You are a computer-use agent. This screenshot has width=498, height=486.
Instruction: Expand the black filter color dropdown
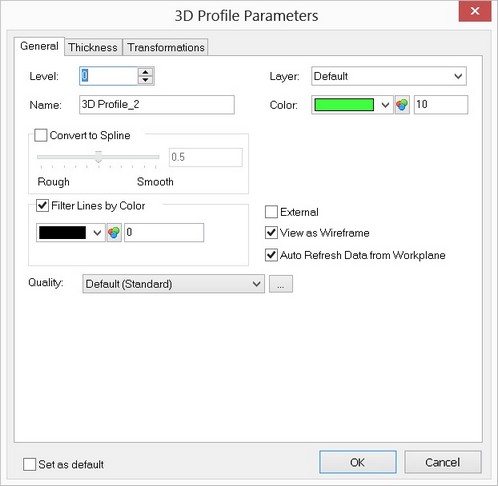pyautogui.click(x=71, y=232)
